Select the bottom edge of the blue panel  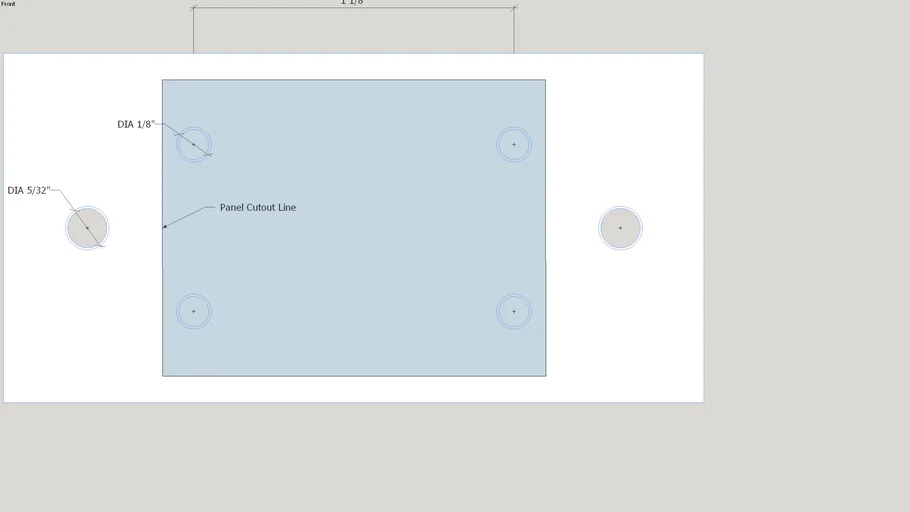point(354,376)
